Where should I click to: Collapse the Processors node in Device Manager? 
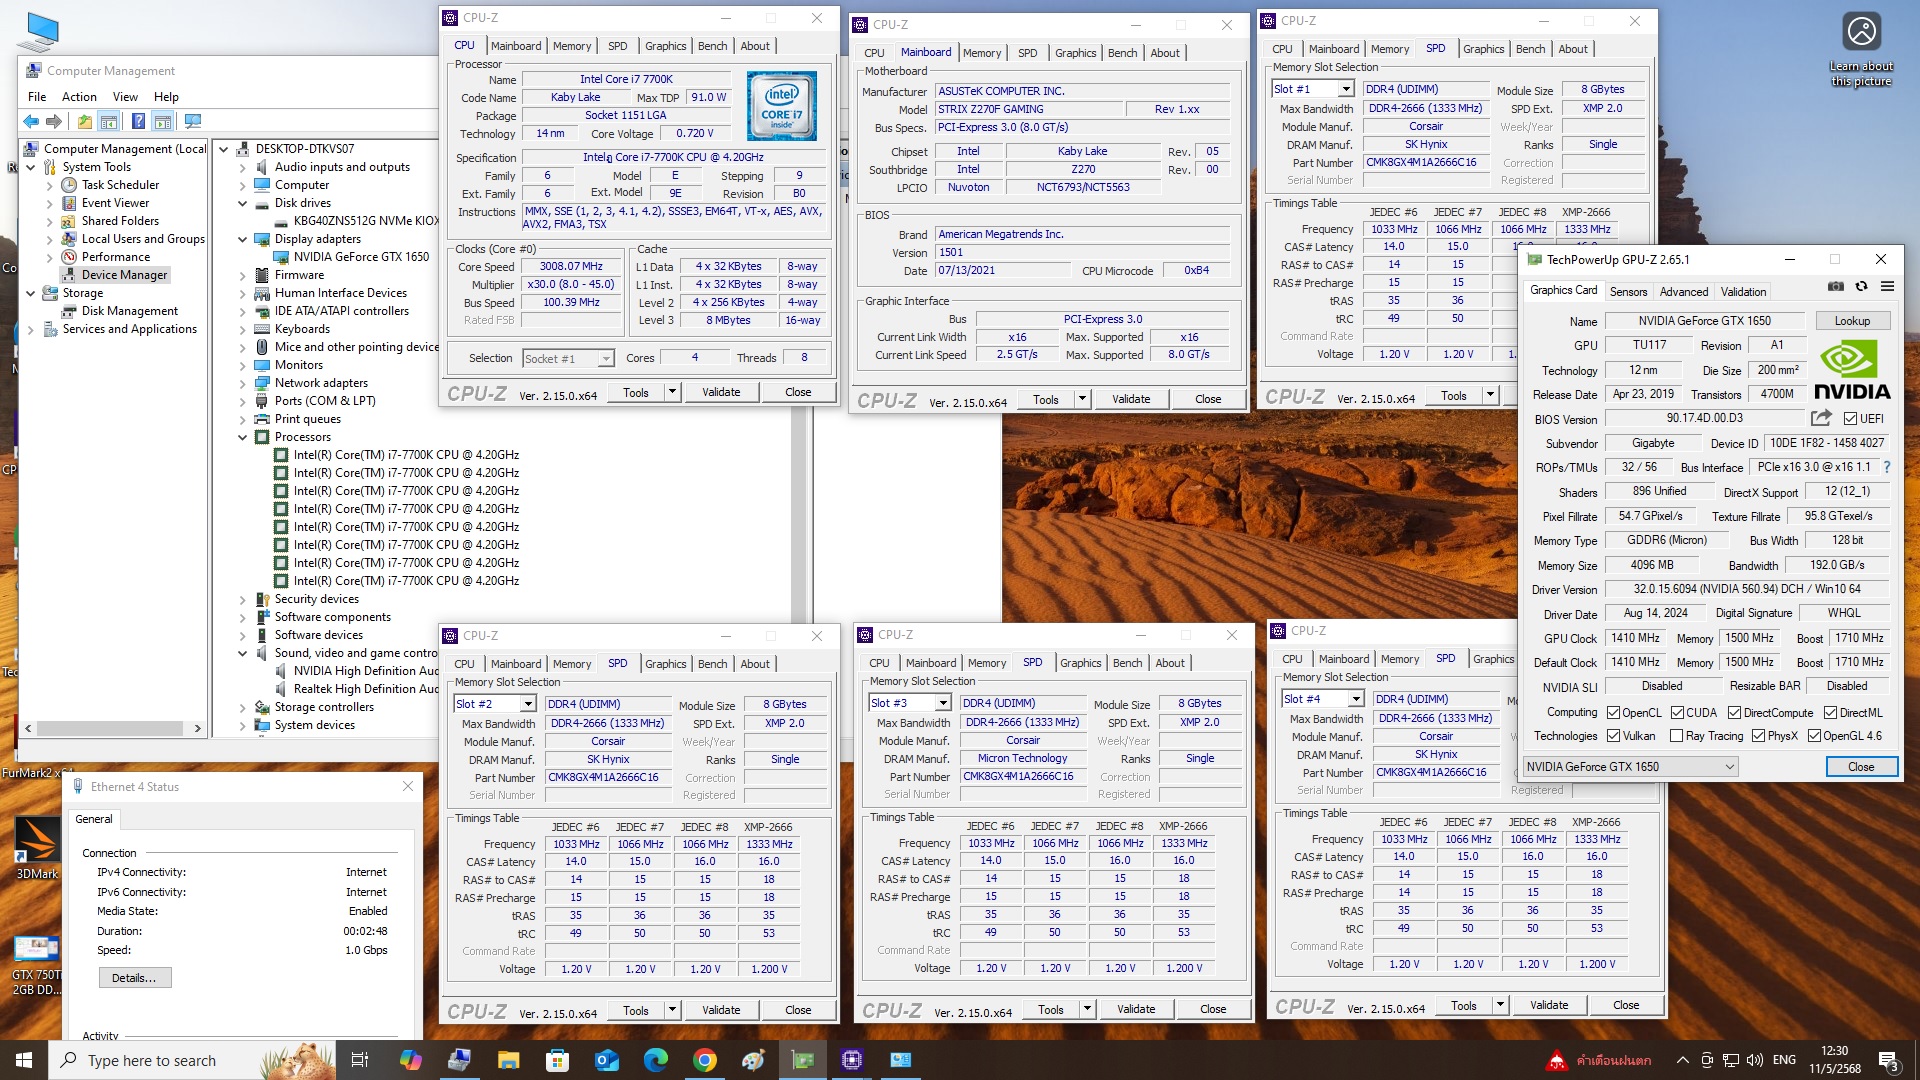(242, 437)
